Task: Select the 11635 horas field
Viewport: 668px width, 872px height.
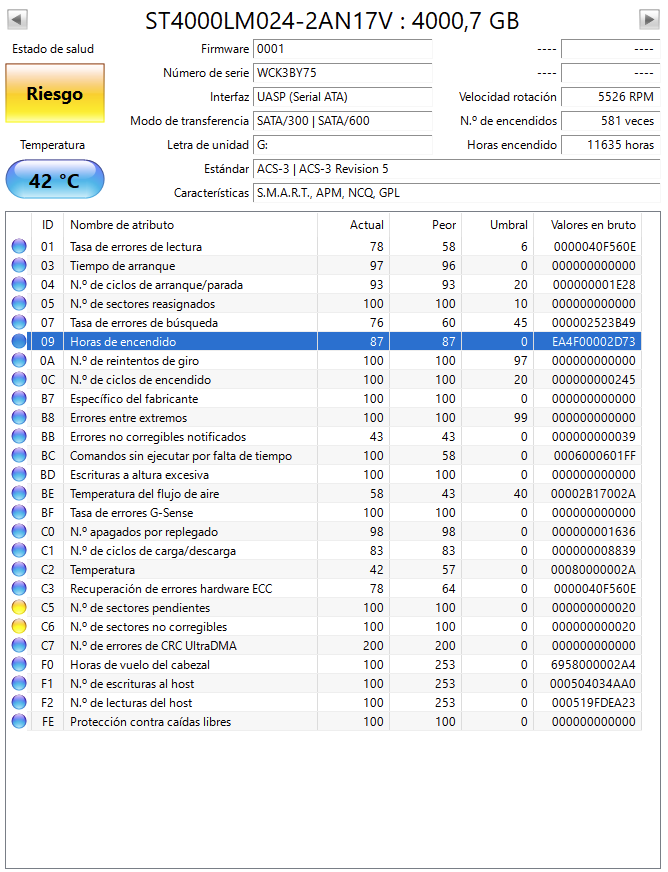Action: pos(610,145)
